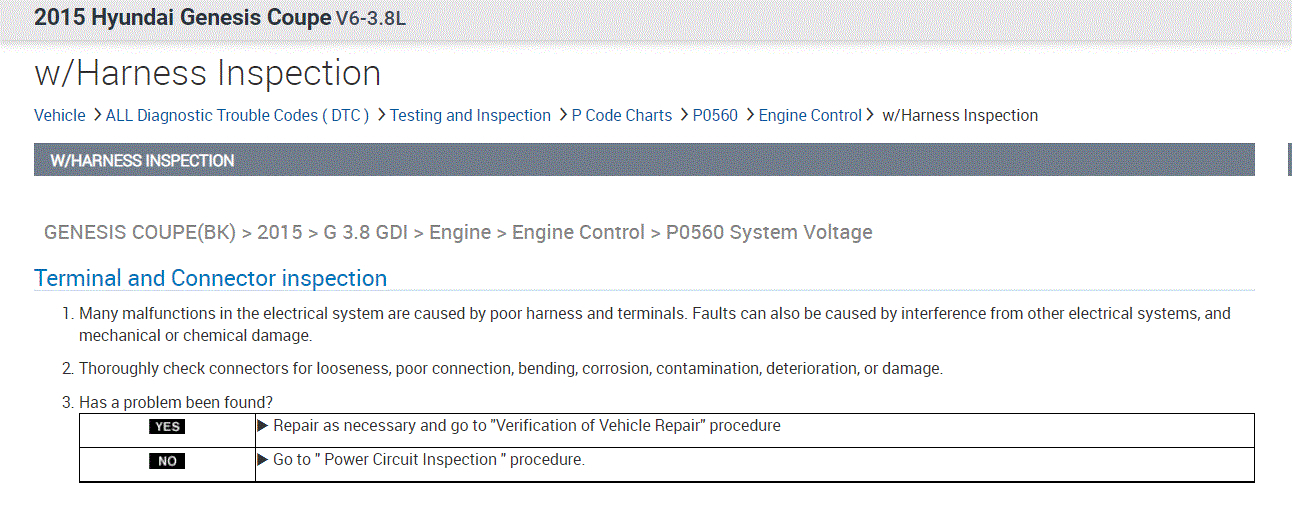Screen dimensions: 1292x508
Task: Click arrow before 'Go to Power Circuit Inspection'
Action: [x=264, y=460]
